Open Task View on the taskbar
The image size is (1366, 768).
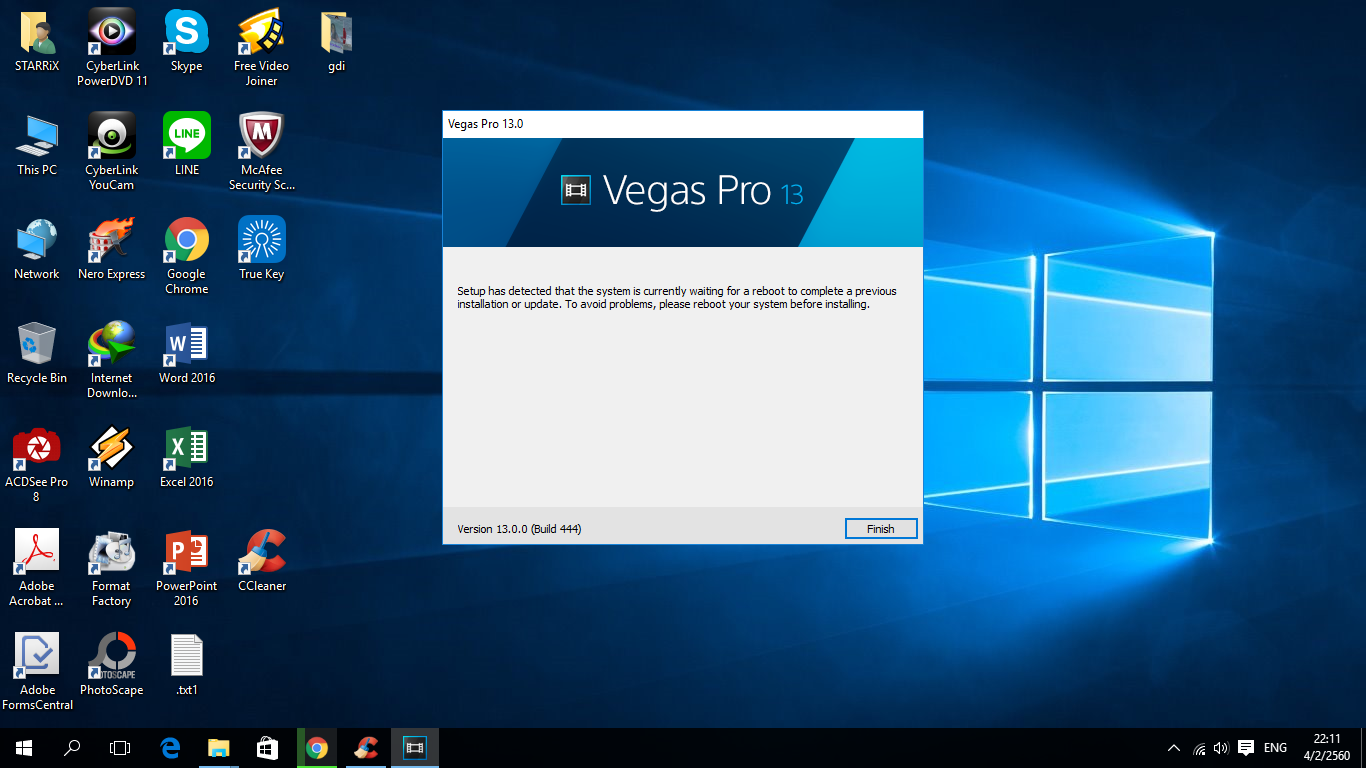pyautogui.click(x=120, y=747)
